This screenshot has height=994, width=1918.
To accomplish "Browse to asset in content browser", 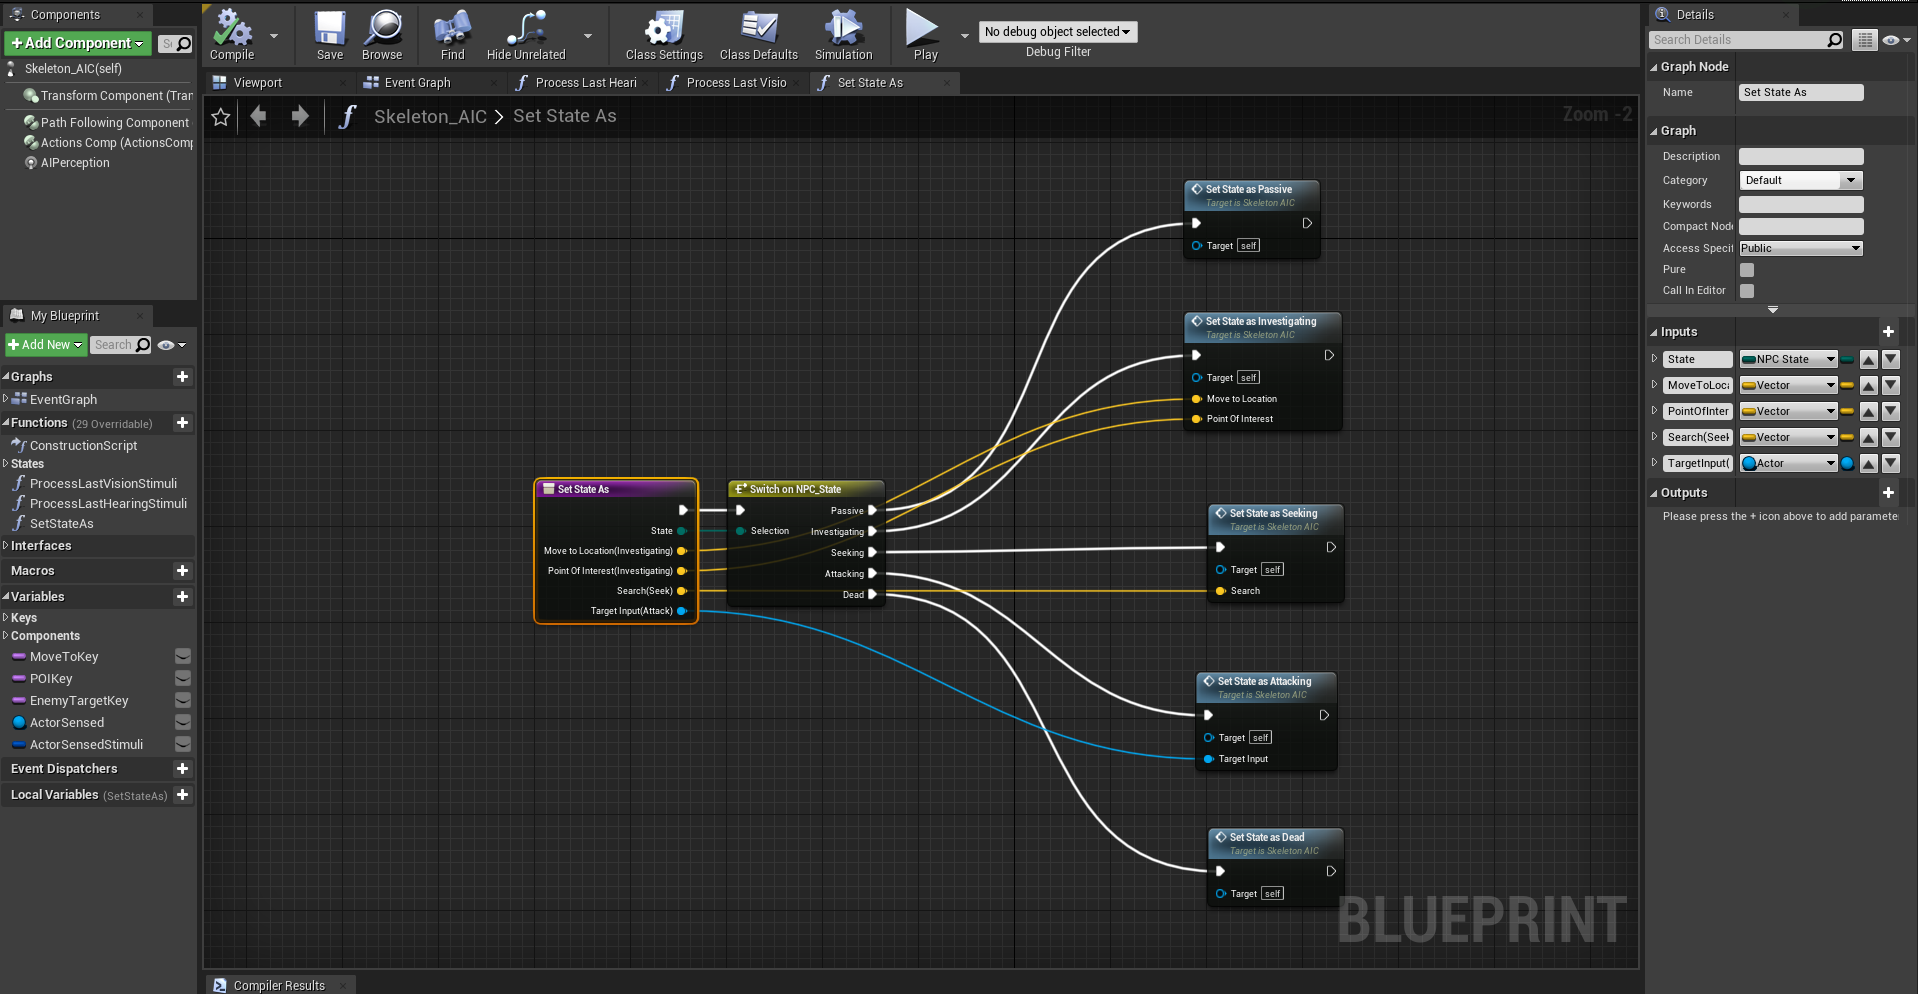I will coord(382,36).
